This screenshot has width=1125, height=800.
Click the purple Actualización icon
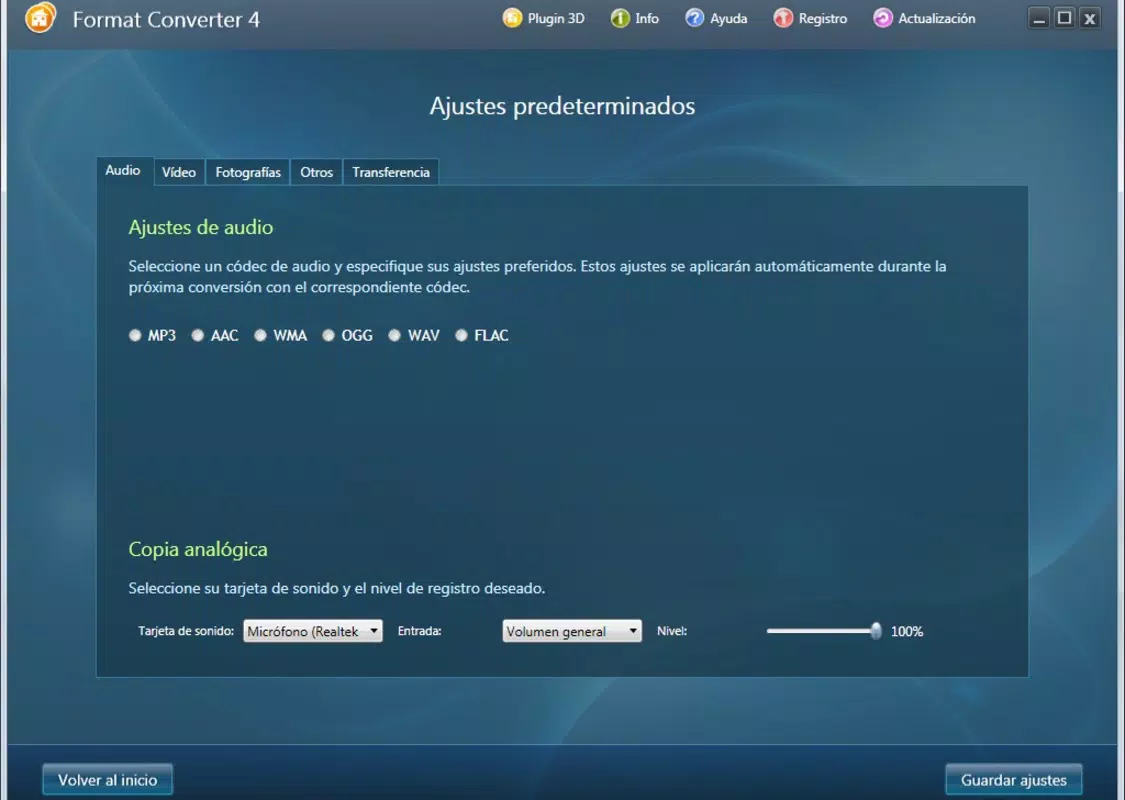pyautogui.click(x=882, y=18)
